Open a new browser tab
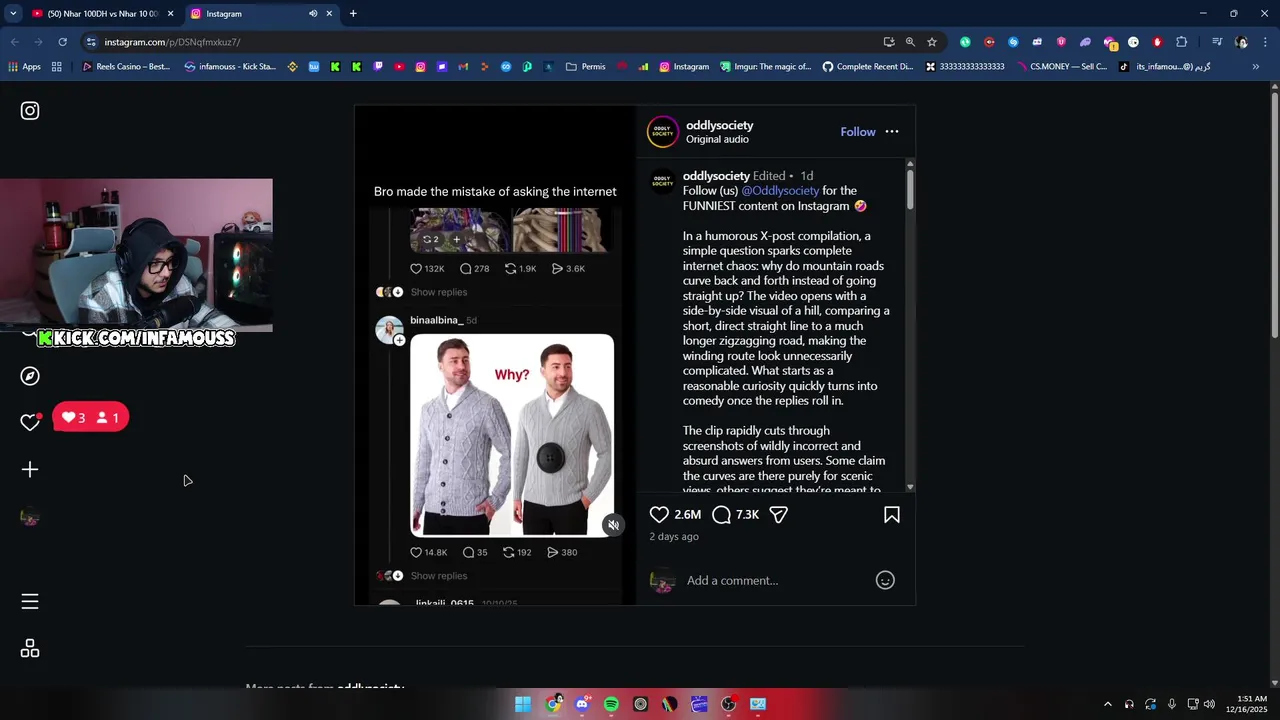Viewport: 1280px width, 720px height. pyautogui.click(x=353, y=14)
